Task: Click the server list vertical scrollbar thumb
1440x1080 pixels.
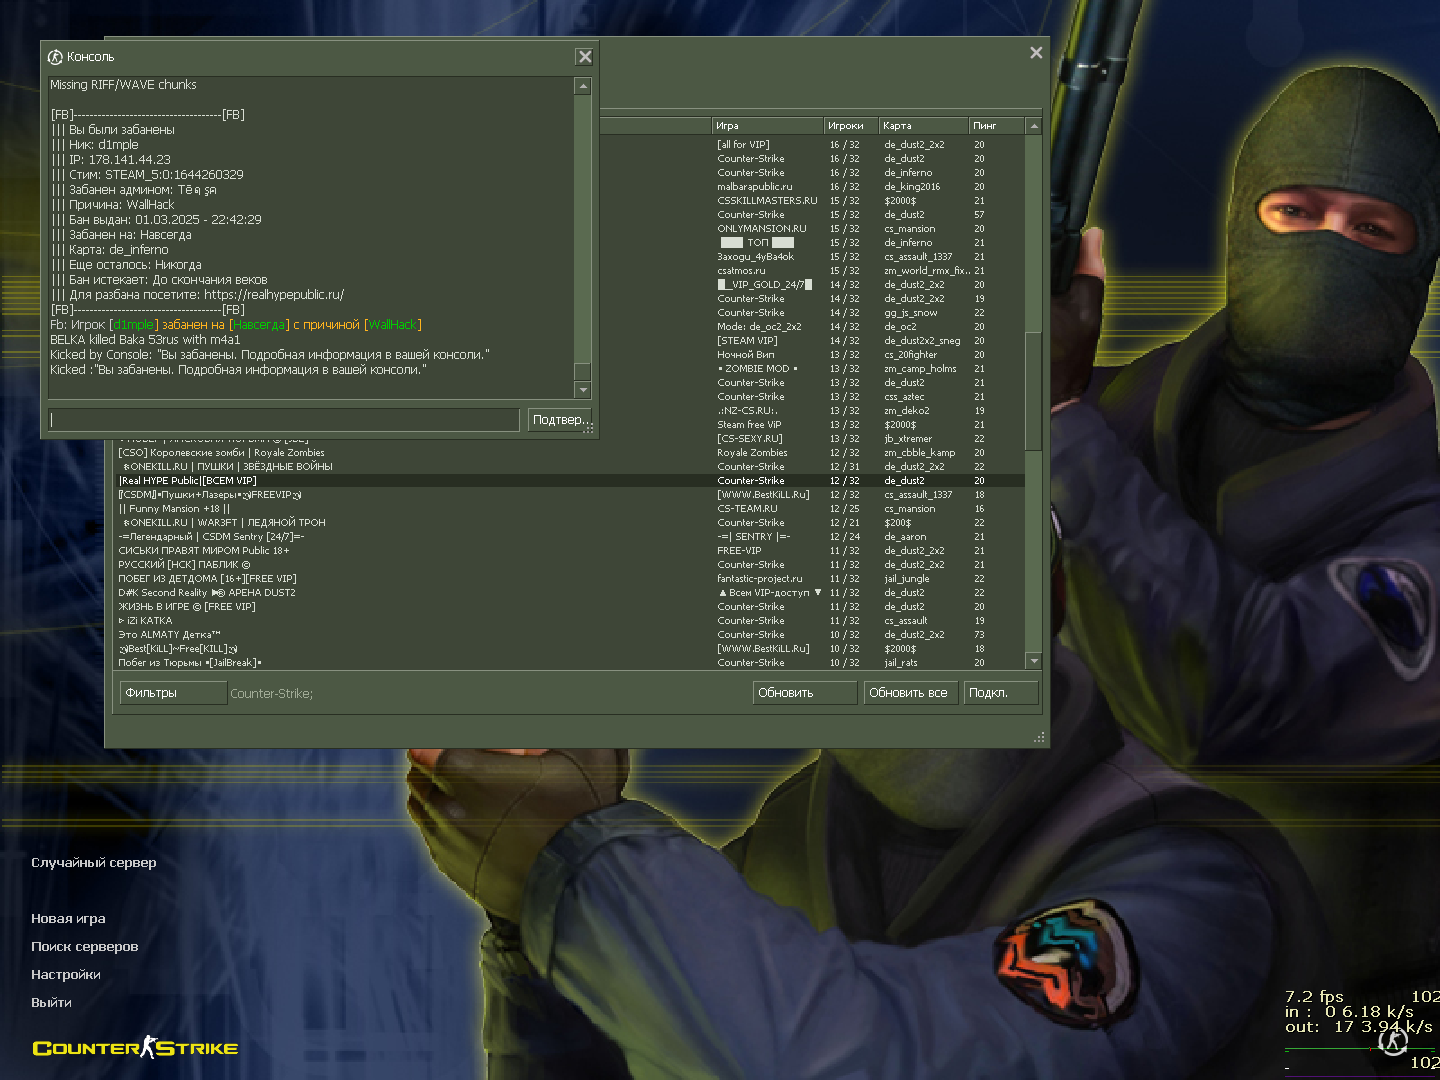Action: [1034, 392]
